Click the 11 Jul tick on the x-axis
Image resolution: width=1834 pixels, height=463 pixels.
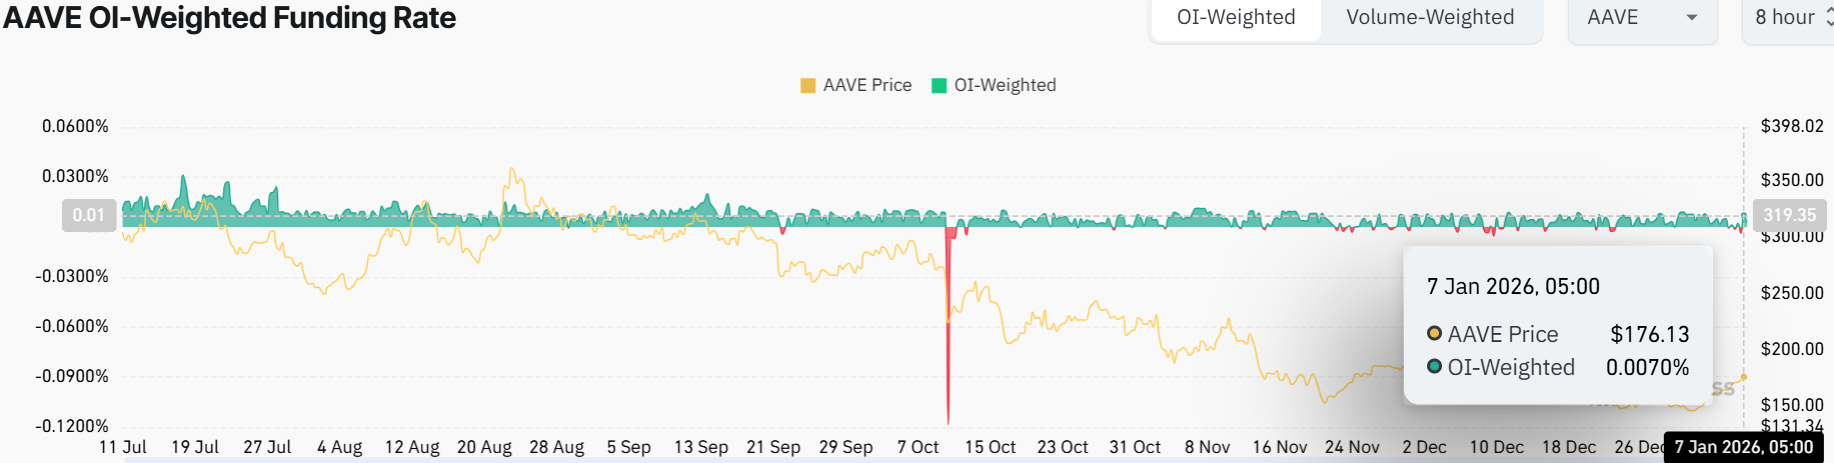coord(123,447)
